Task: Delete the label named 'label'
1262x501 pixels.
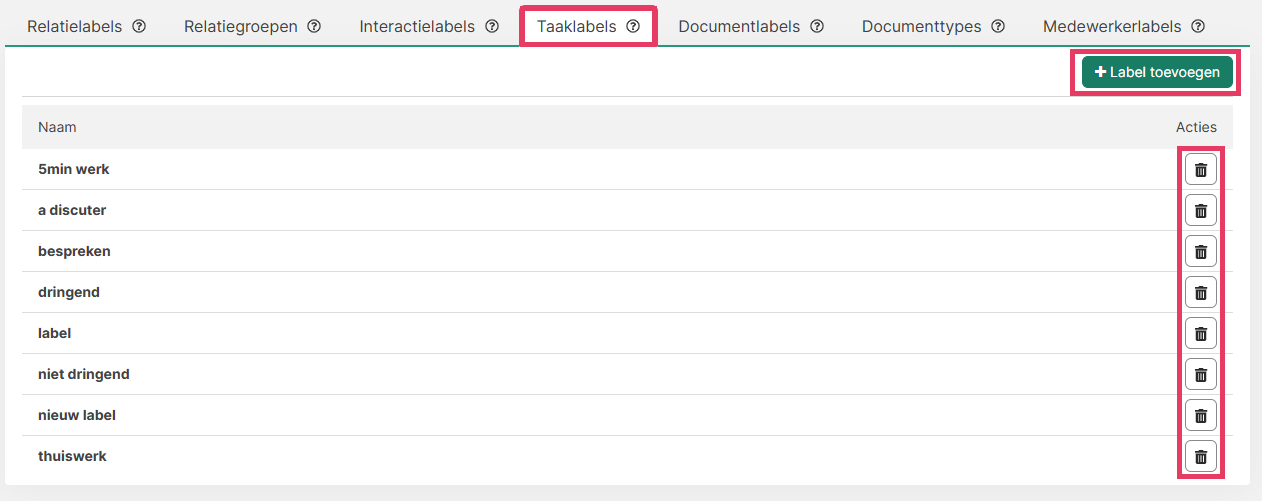Action: pyautogui.click(x=1200, y=334)
